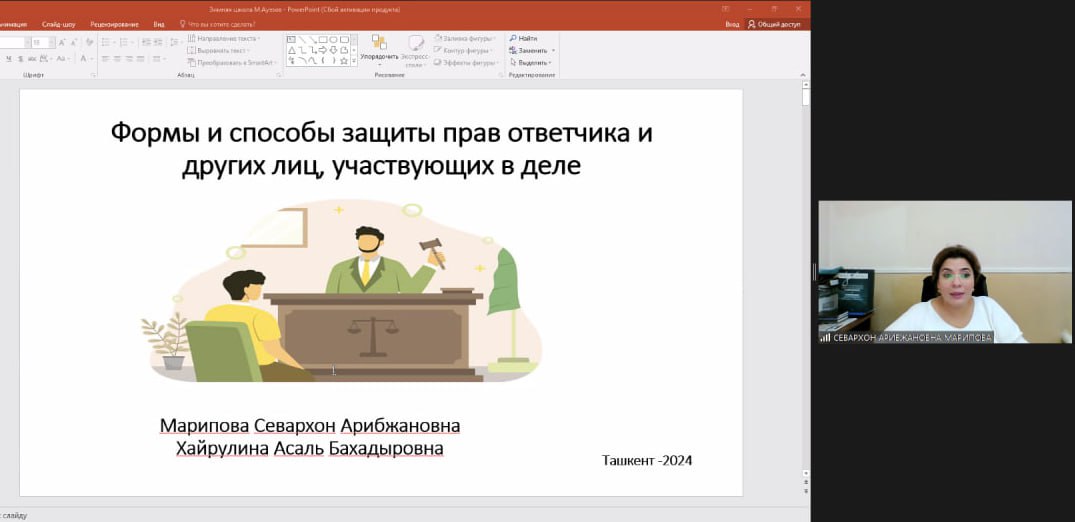The width and height of the screenshot is (1075, 522).
Task: Switch to the Слайд-шоу tab
Action: click(x=59, y=23)
